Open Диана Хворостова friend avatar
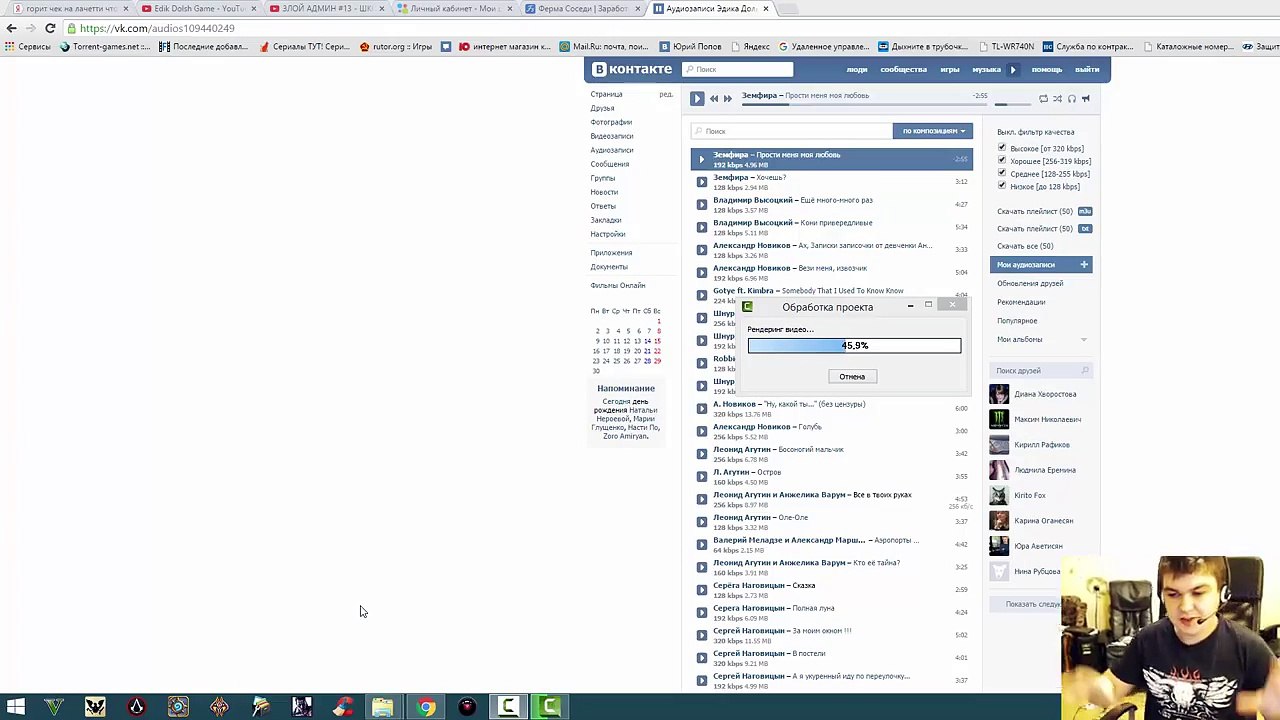Image resolution: width=1280 pixels, height=720 pixels. 999,394
